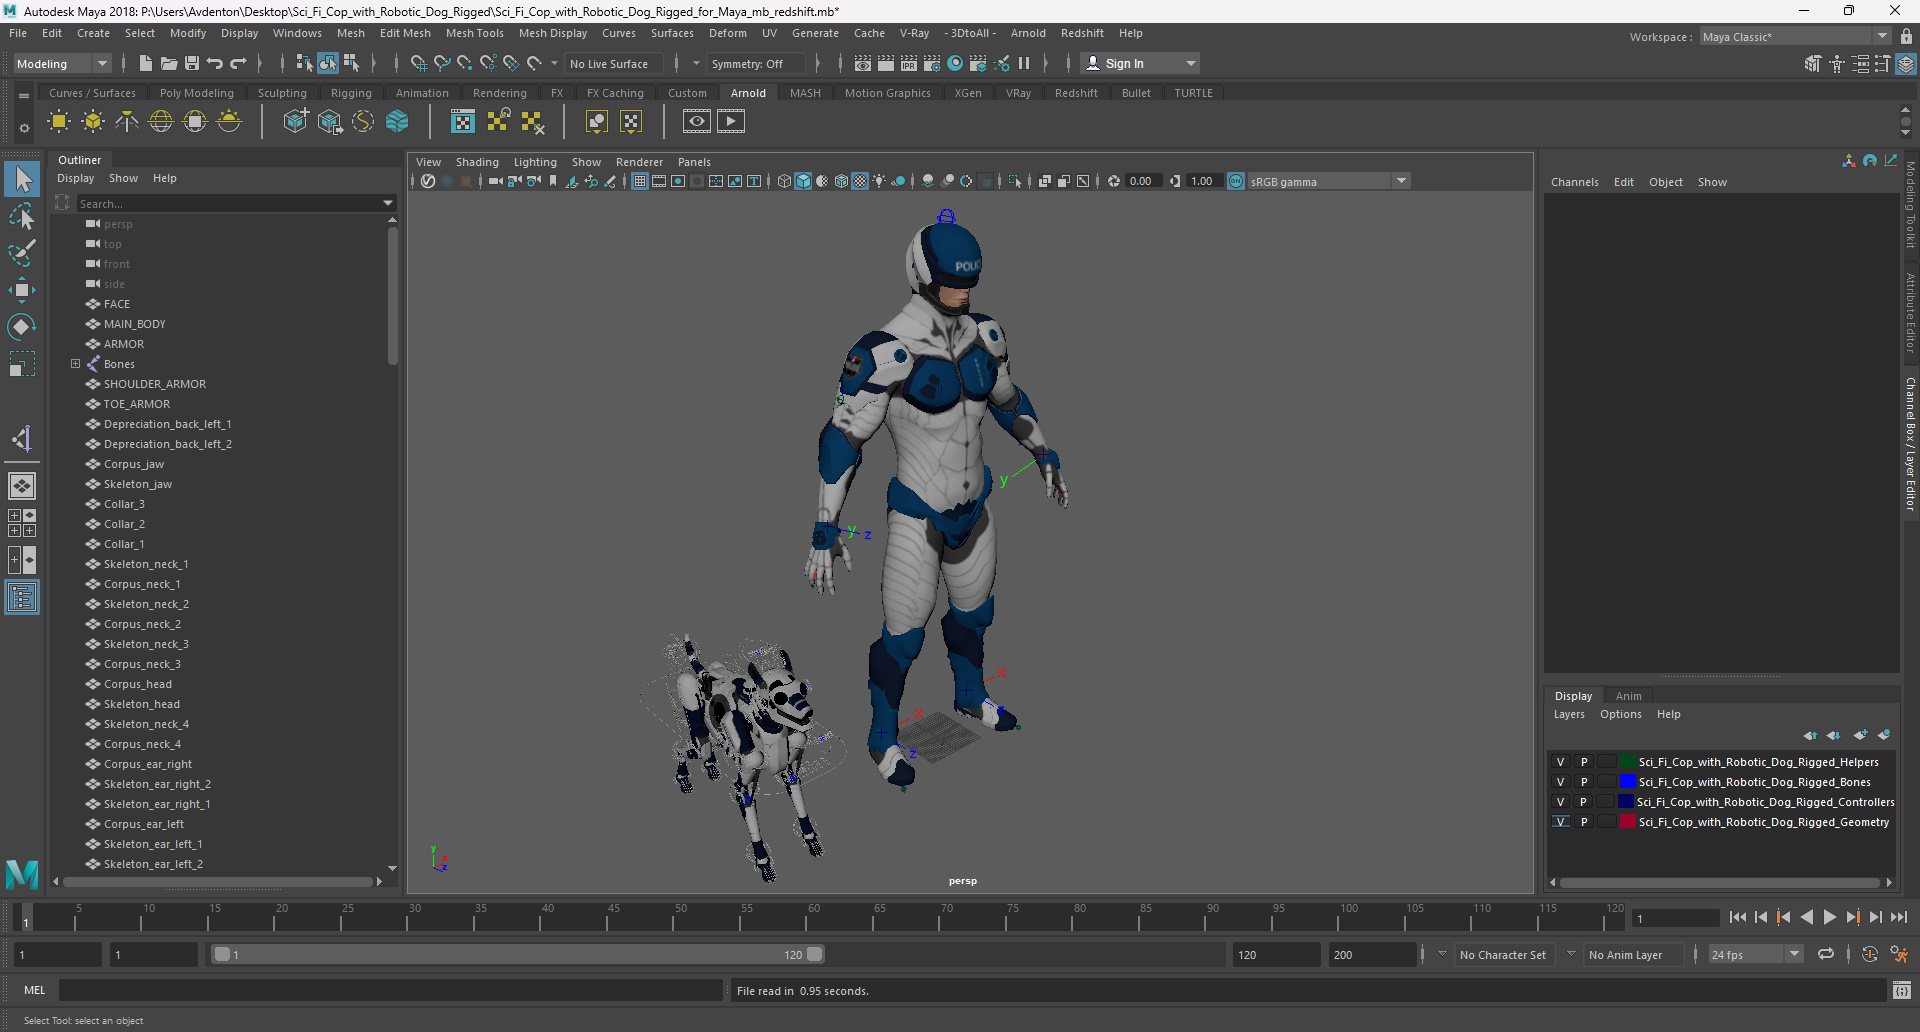Toggle playback P of Geometry layer

click(1584, 822)
